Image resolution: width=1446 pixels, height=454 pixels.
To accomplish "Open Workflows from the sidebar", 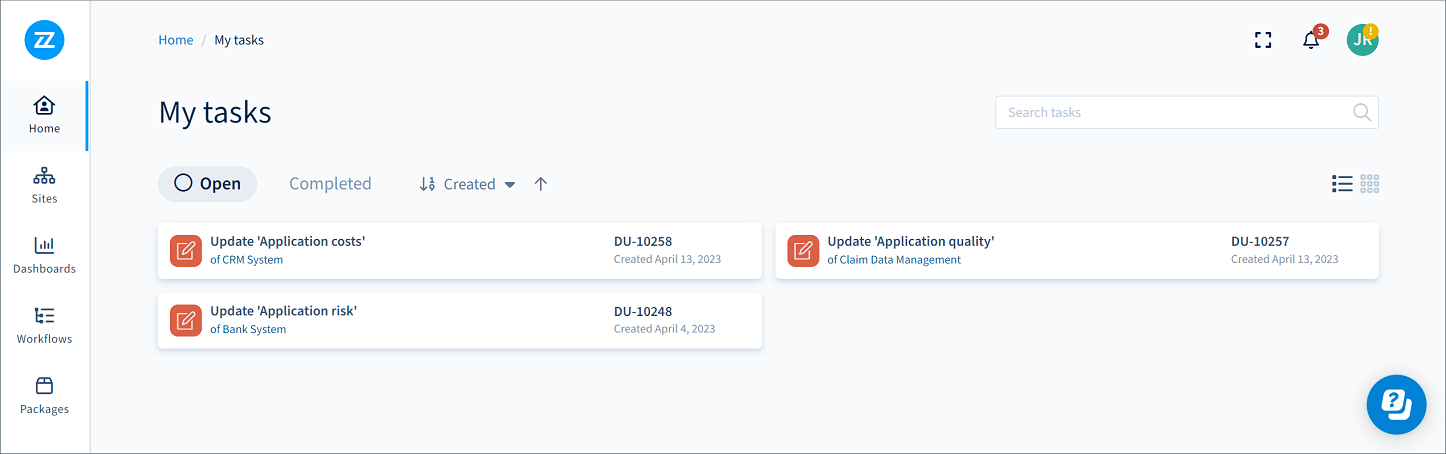I will click(44, 325).
